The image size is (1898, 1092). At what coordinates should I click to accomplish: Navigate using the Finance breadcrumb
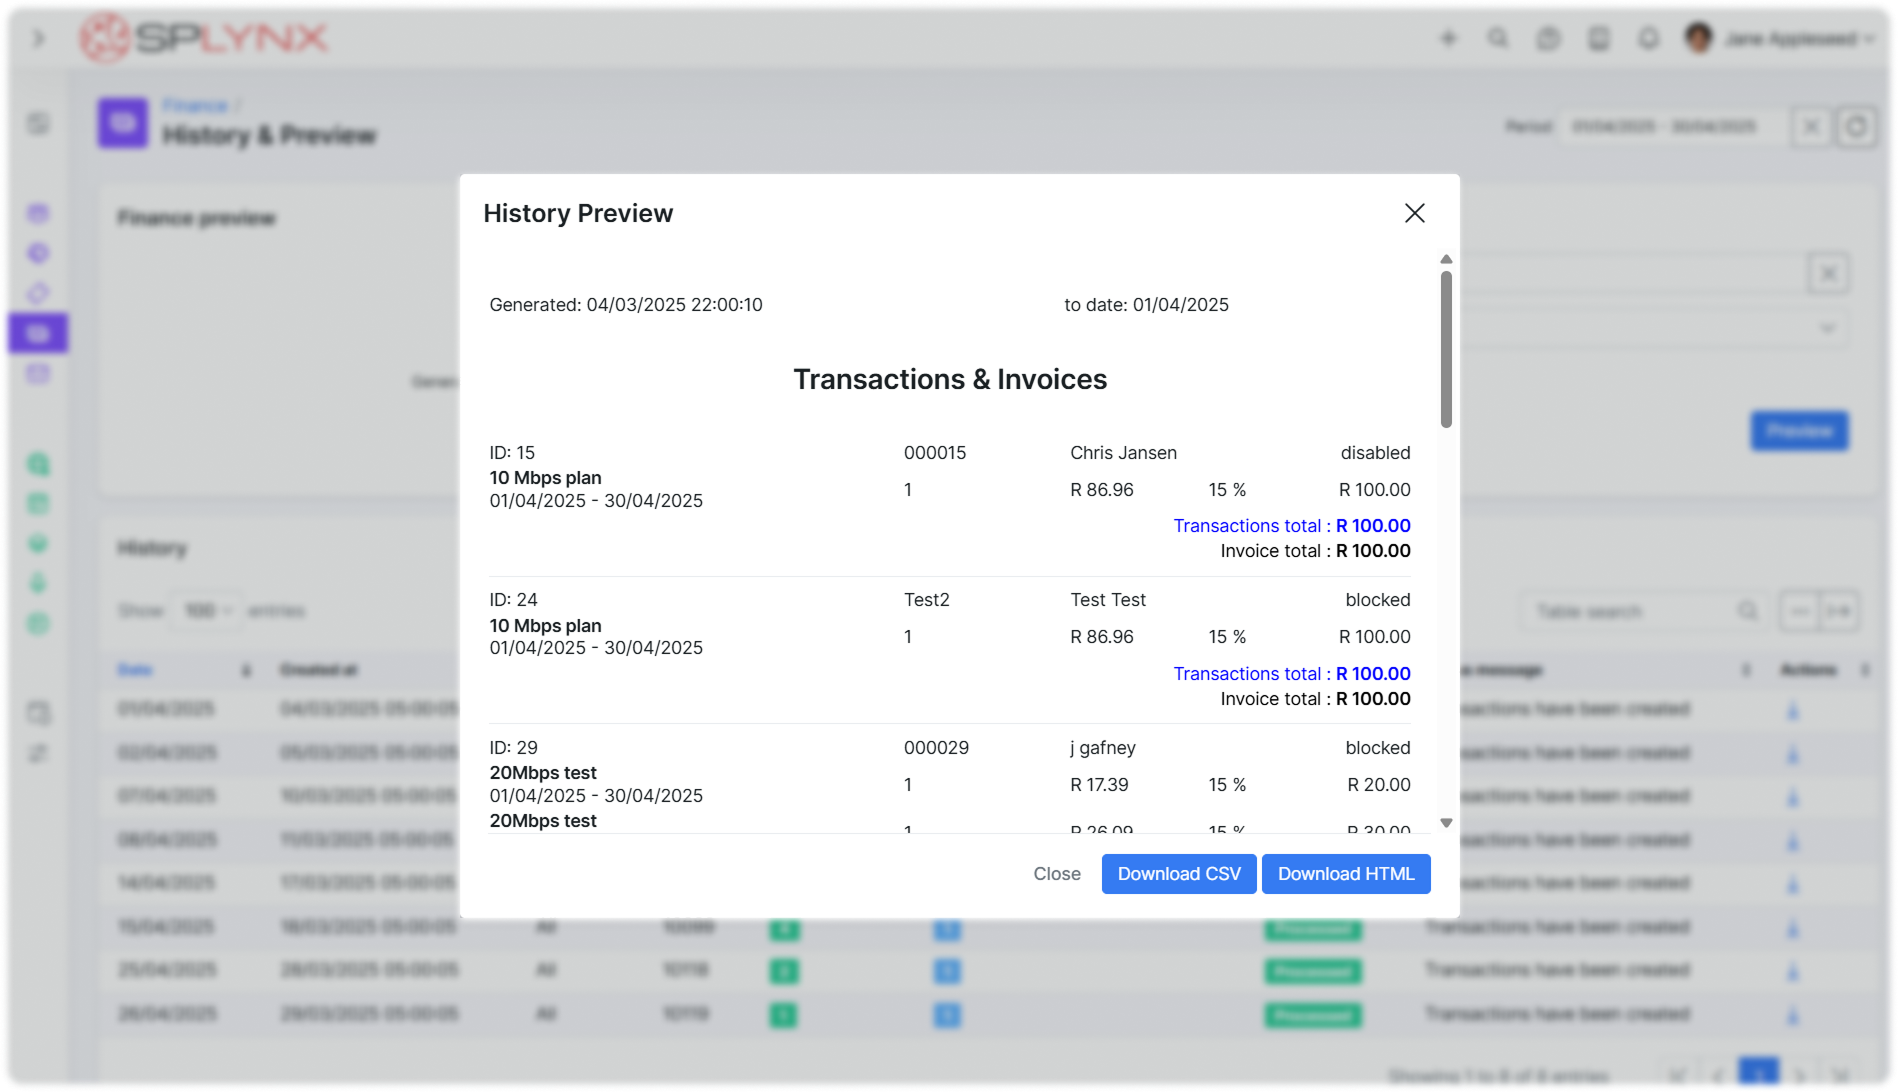tap(195, 104)
